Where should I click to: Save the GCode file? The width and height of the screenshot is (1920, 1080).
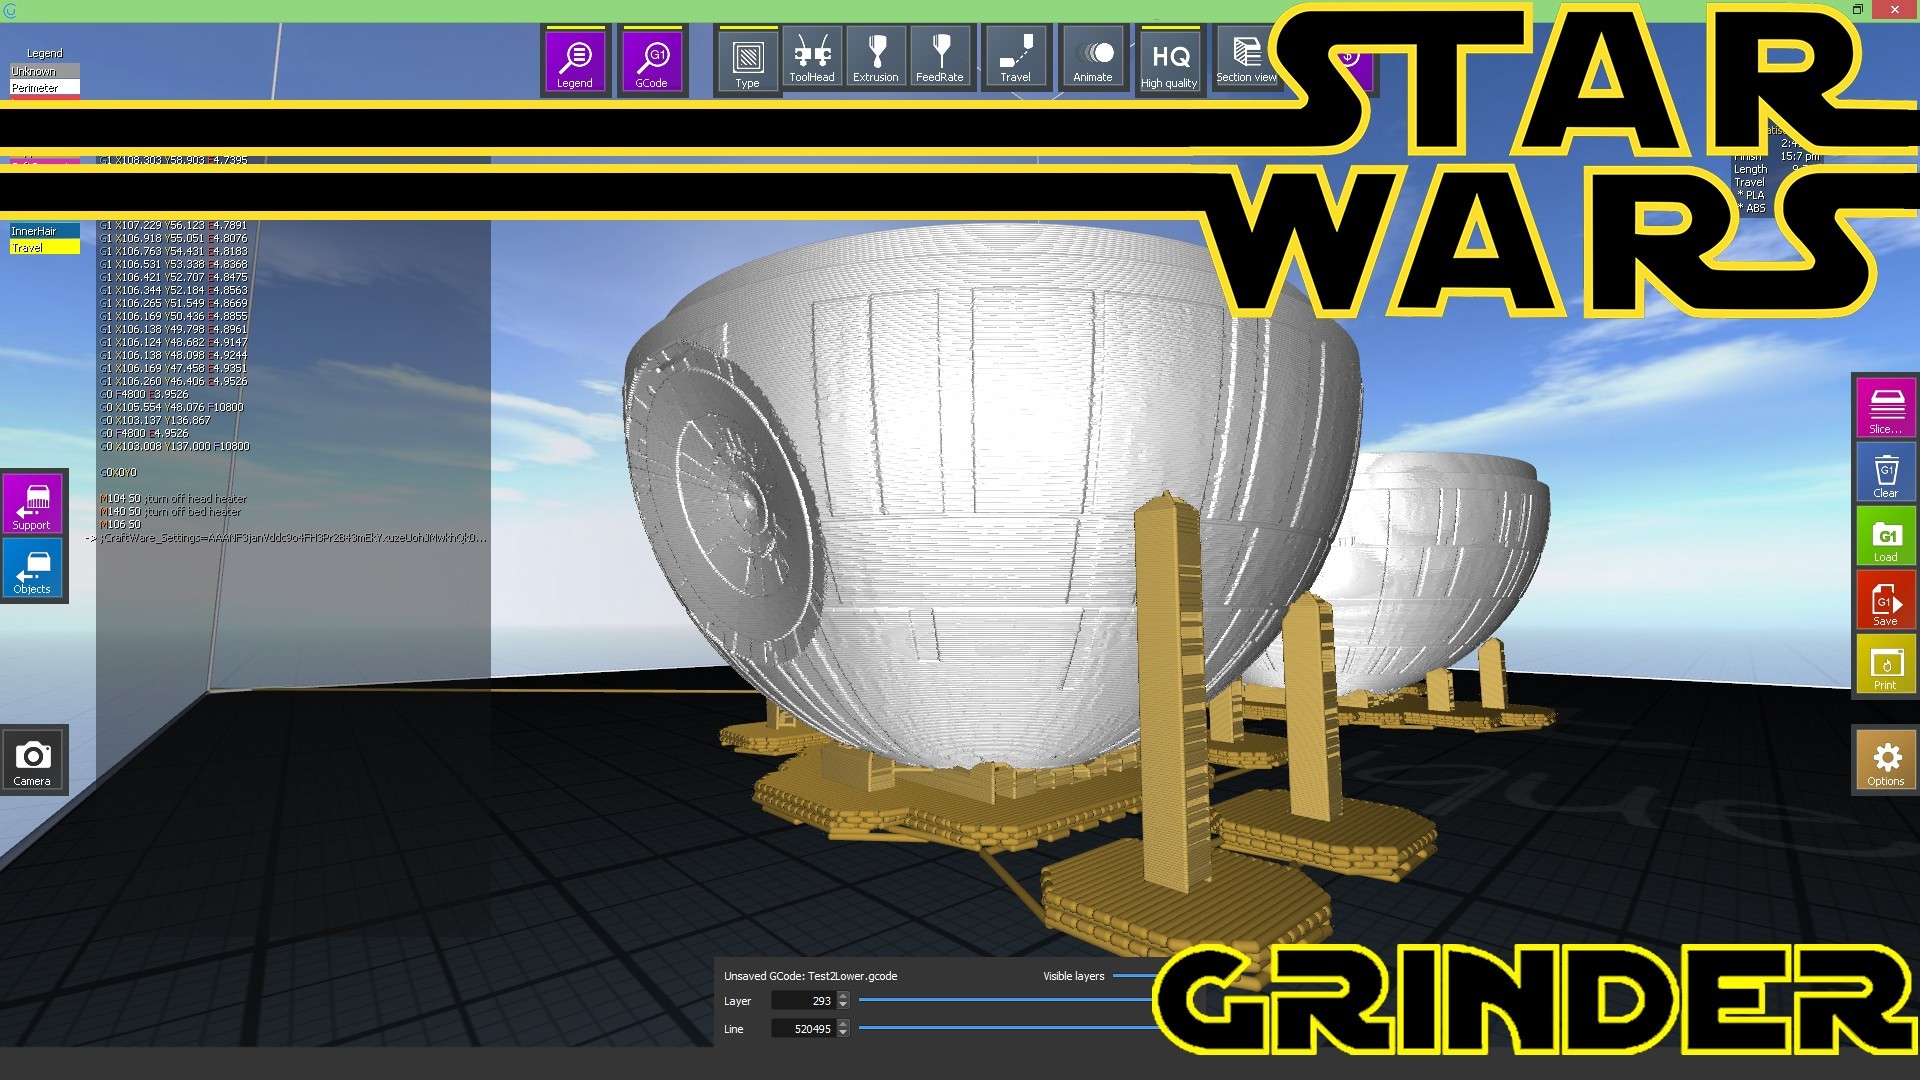pyautogui.click(x=1886, y=600)
